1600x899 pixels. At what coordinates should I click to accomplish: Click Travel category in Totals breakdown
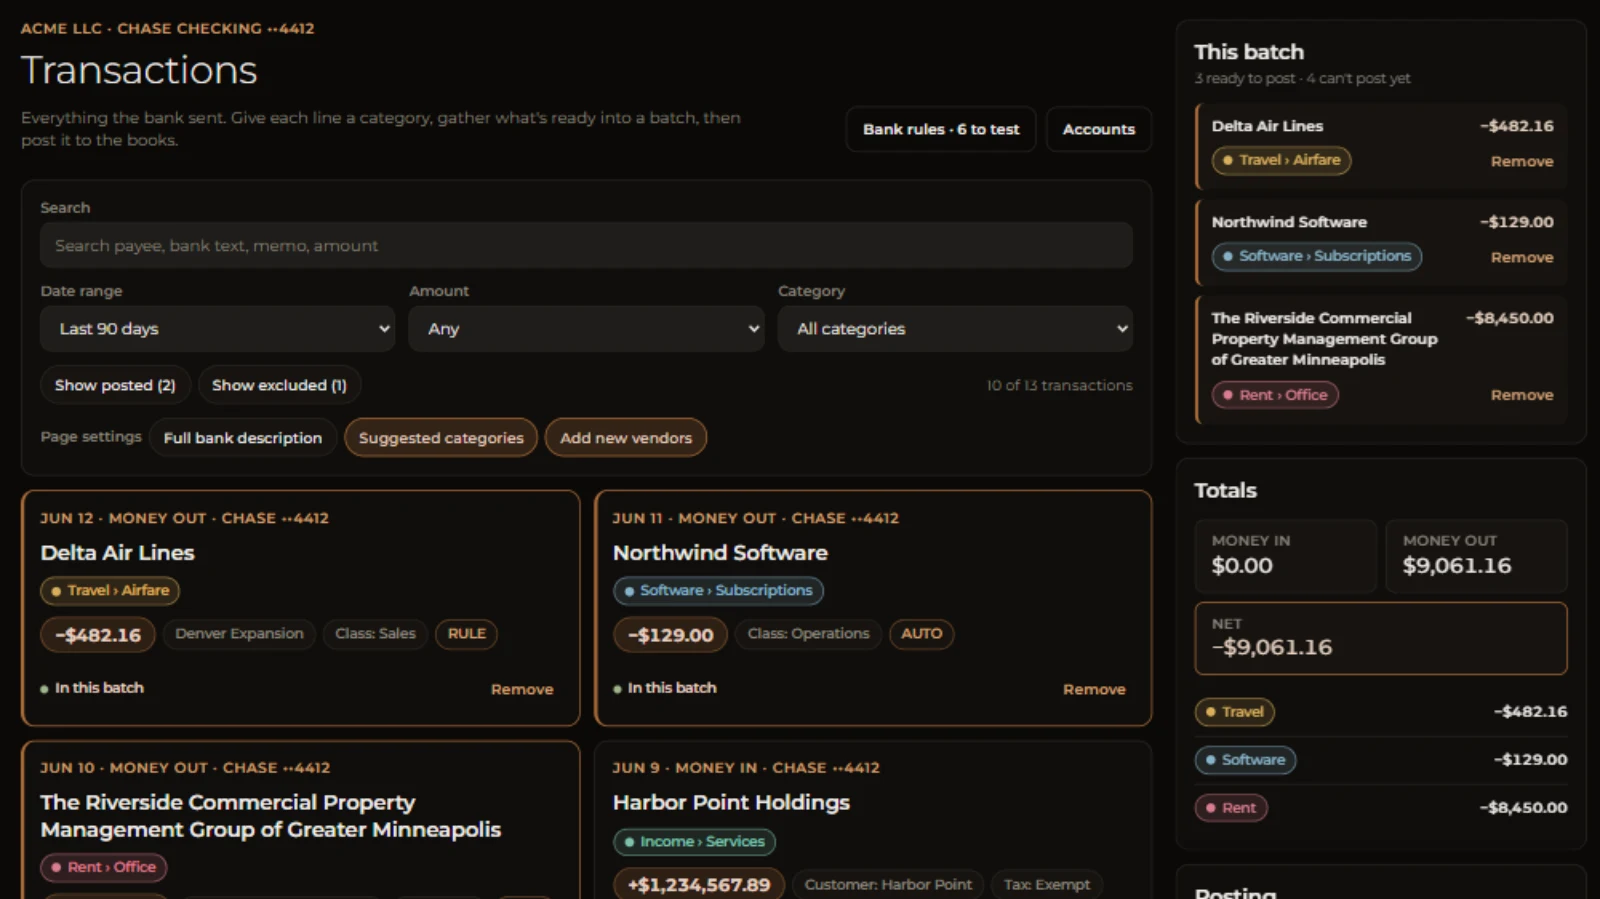pyautogui.click(x=1234, y=712)
